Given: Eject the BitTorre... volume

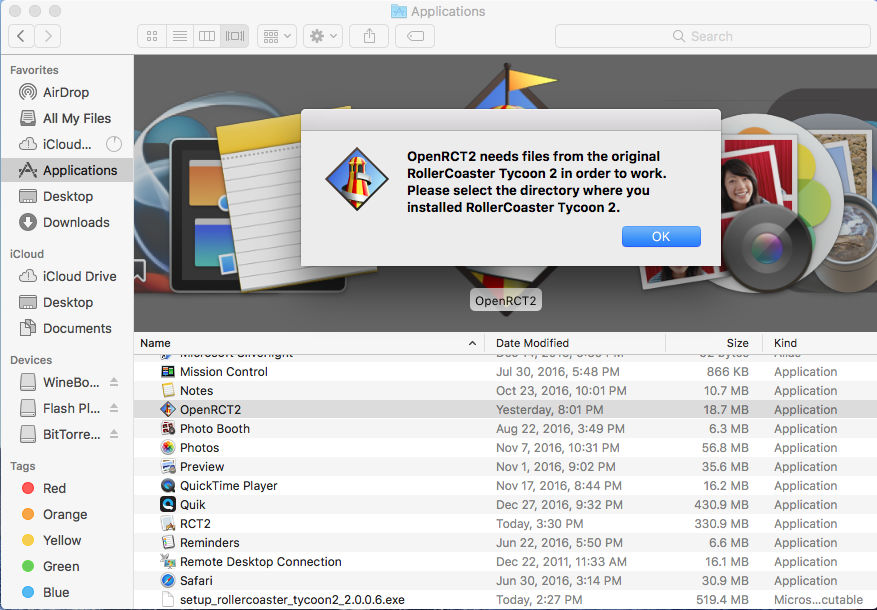Looking at the screenshot, I should point(114,434).
